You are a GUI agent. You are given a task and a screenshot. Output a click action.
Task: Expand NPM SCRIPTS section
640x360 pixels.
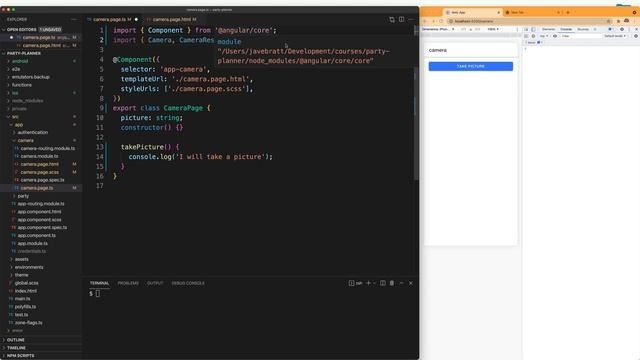[20, 356]
